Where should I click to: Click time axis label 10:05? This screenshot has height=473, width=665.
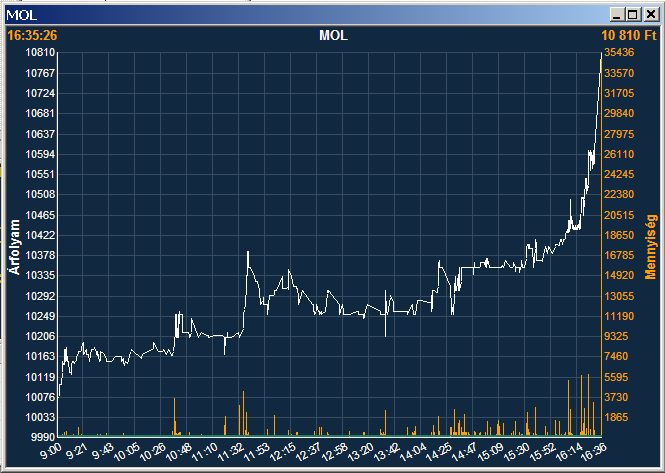[x=126, y=451]
